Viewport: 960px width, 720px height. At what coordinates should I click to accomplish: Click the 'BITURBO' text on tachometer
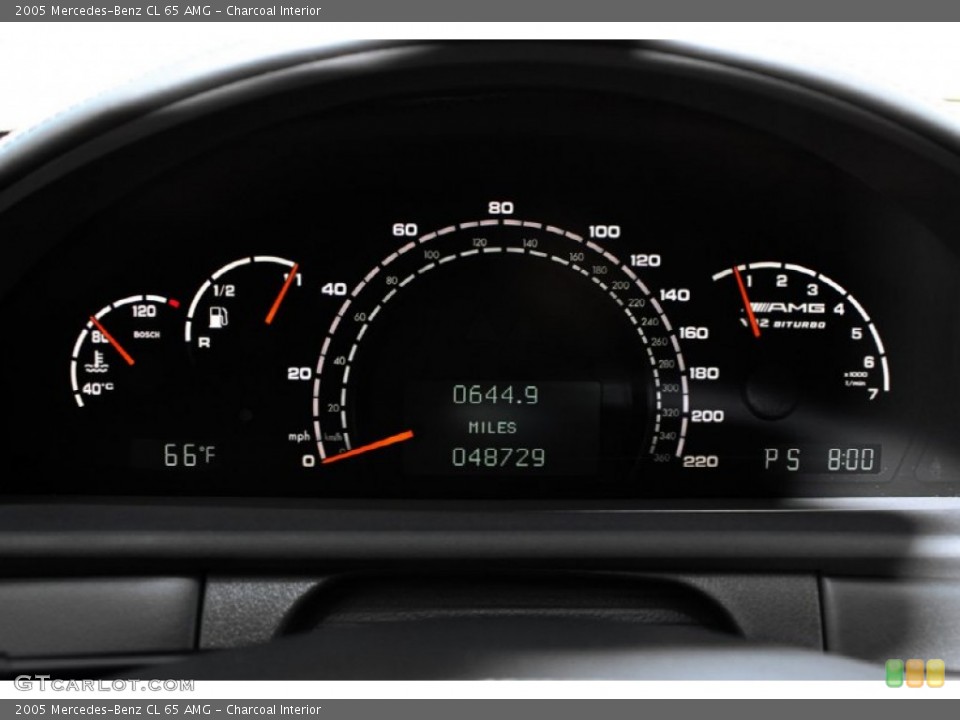click(799, 324)
